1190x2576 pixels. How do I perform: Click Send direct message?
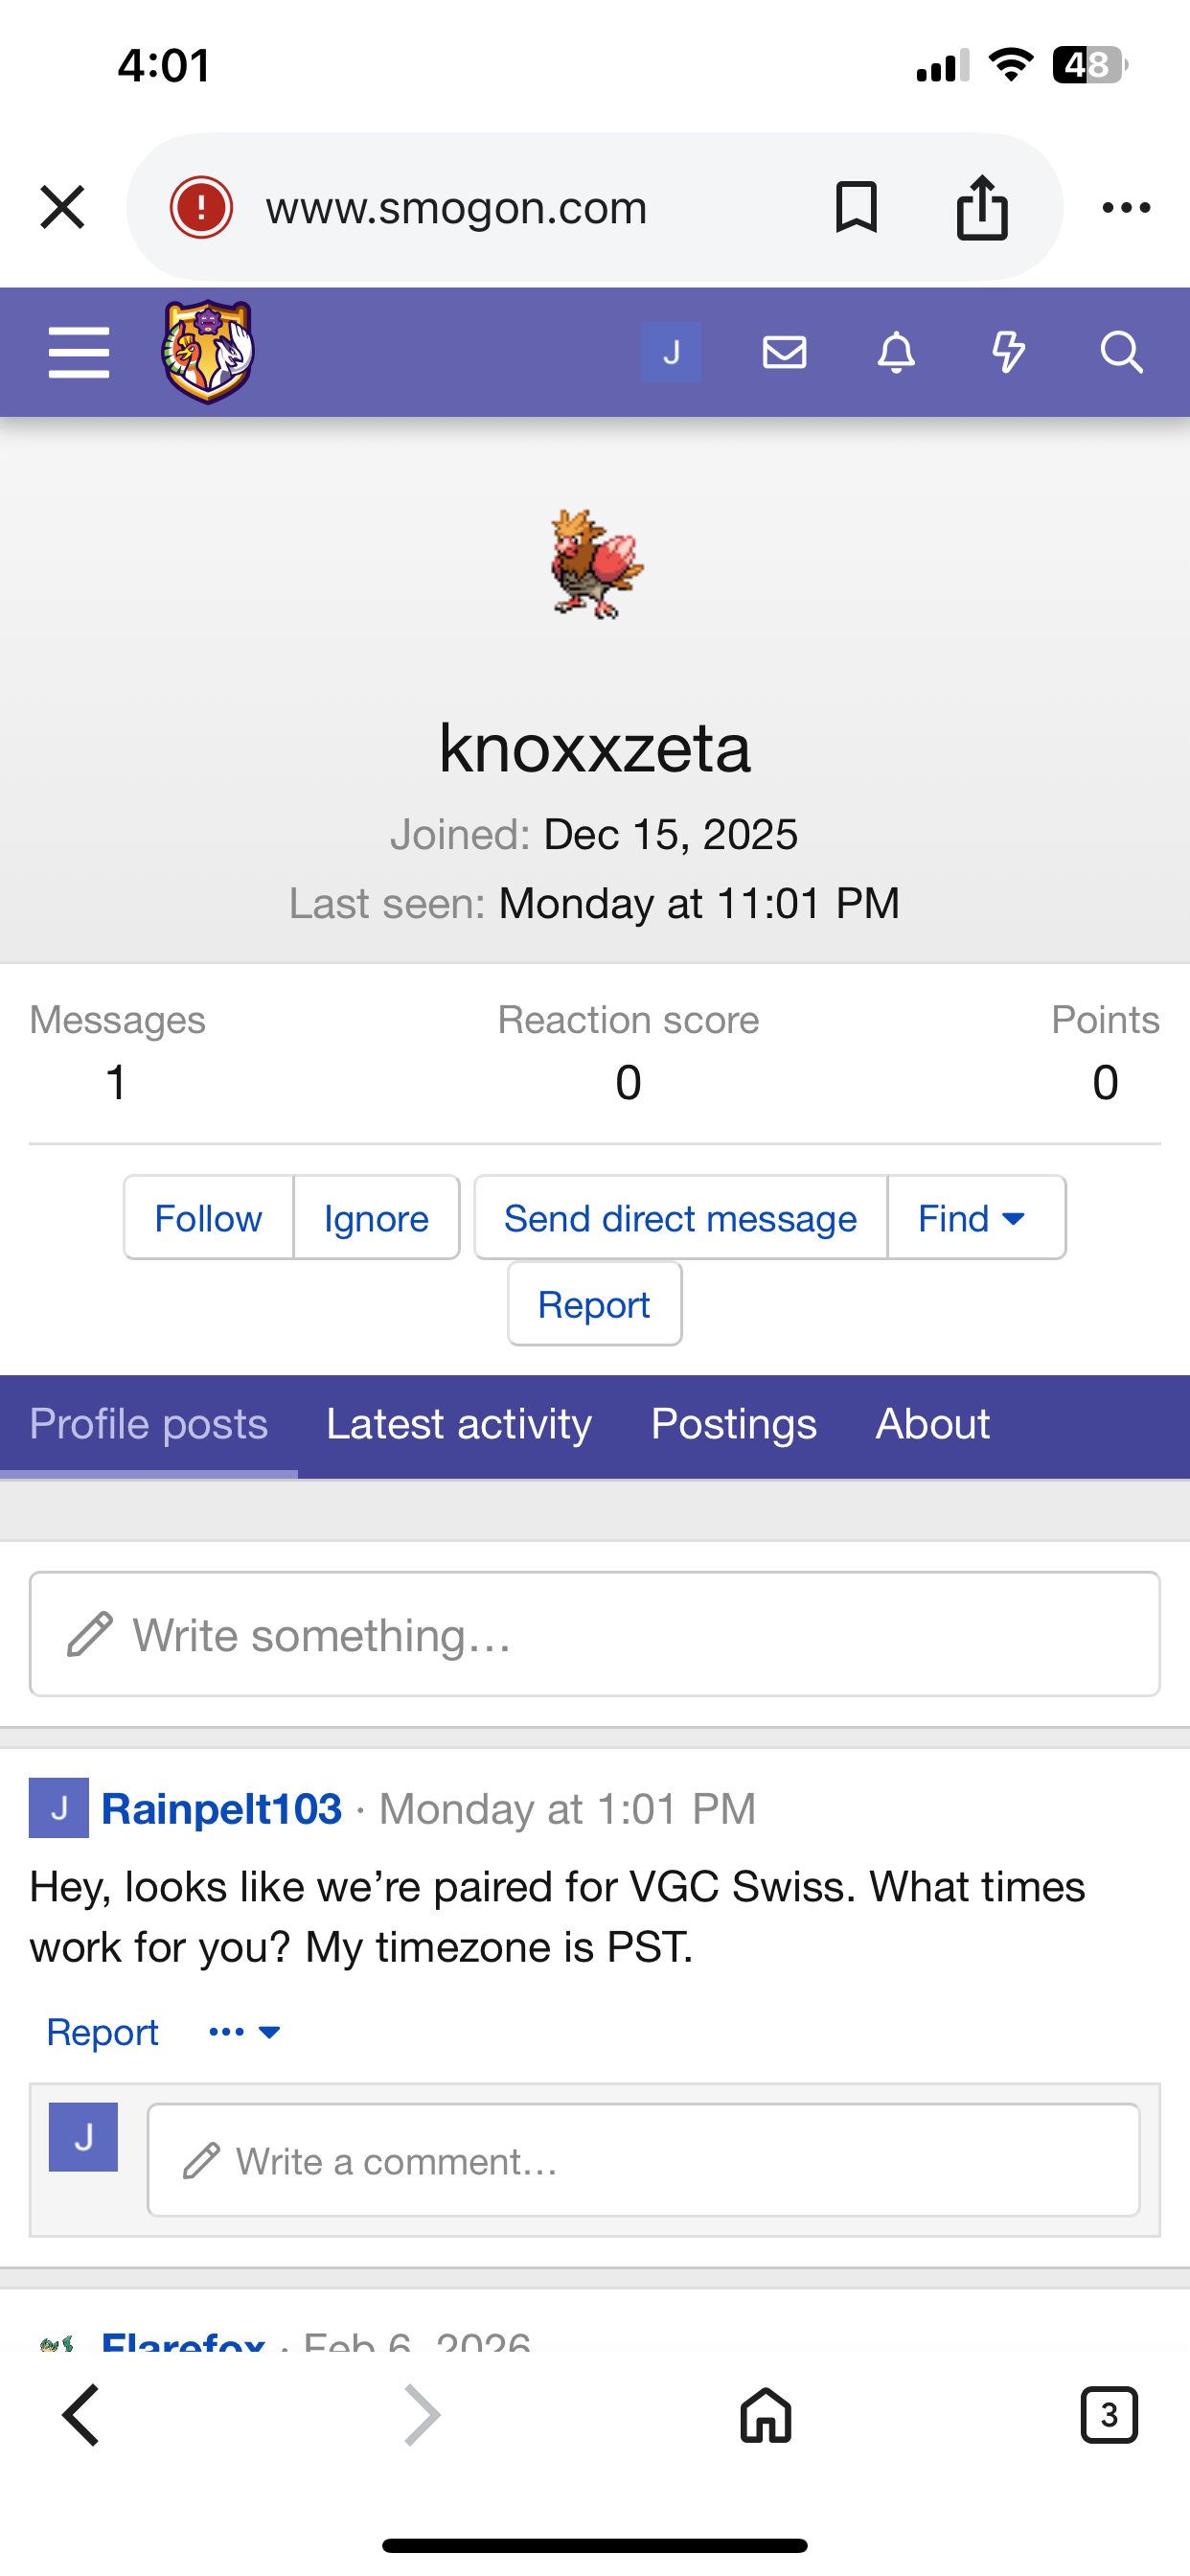point(680,1218)
